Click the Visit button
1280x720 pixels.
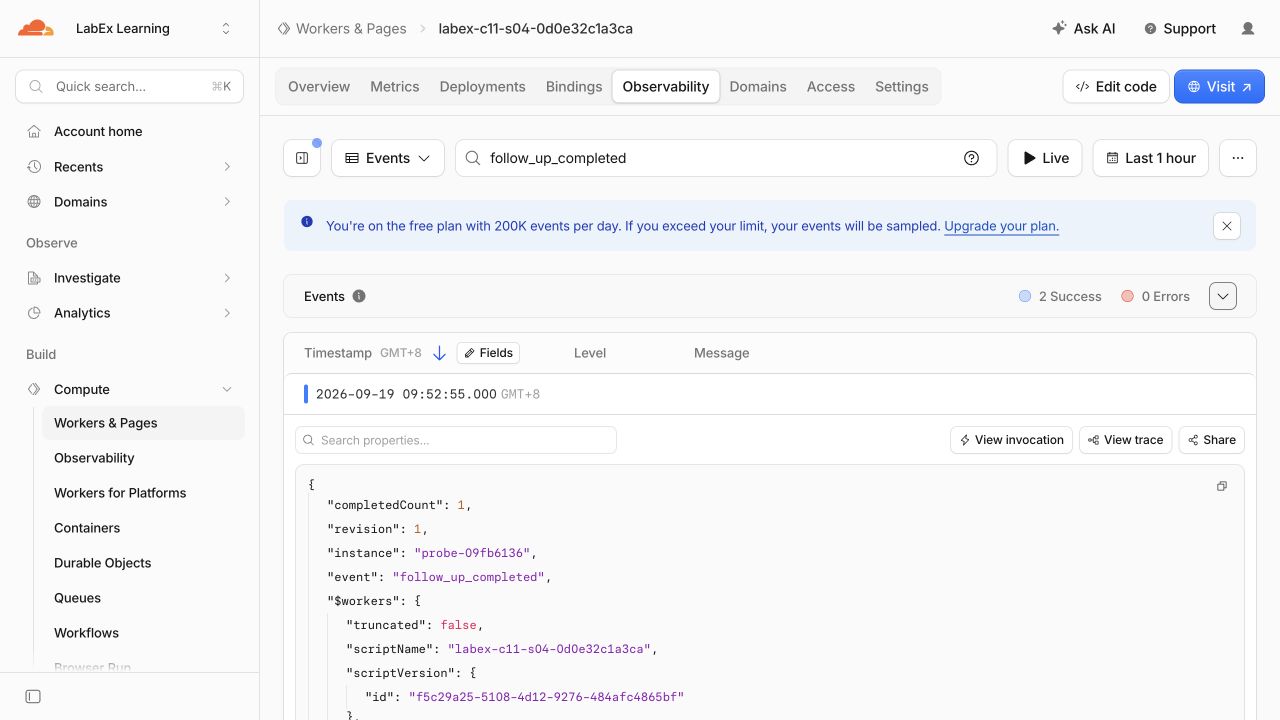click(x=1219, y=87)
